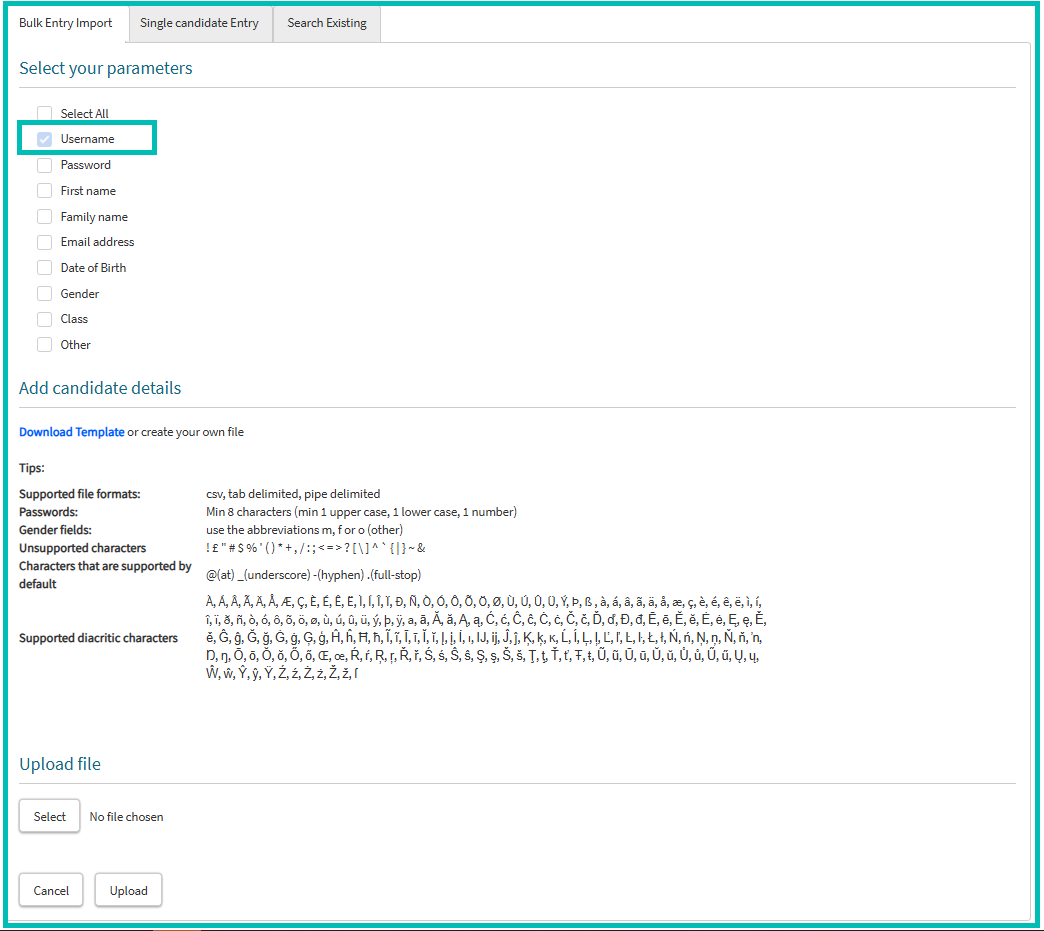Click the 'Supported file formats:' label
This screenshot has width=1044, height=931.
[80, 494]
